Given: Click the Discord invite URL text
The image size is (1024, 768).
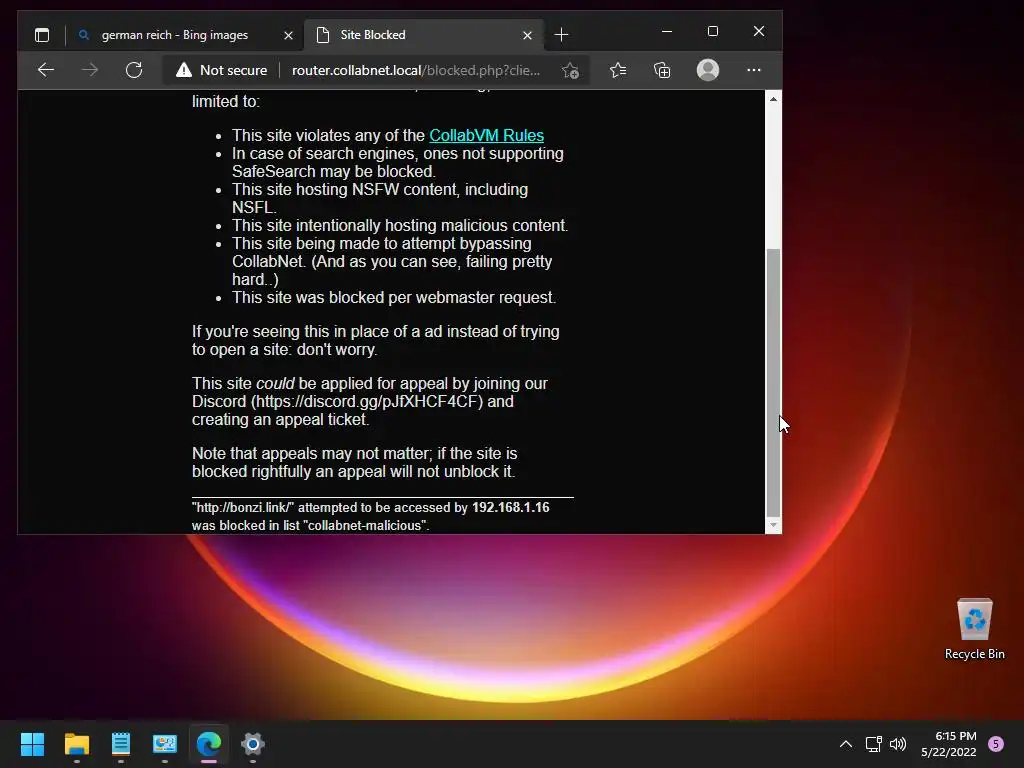Looking at the screenshot, I should pyautogui.click(x=367, y=401).
